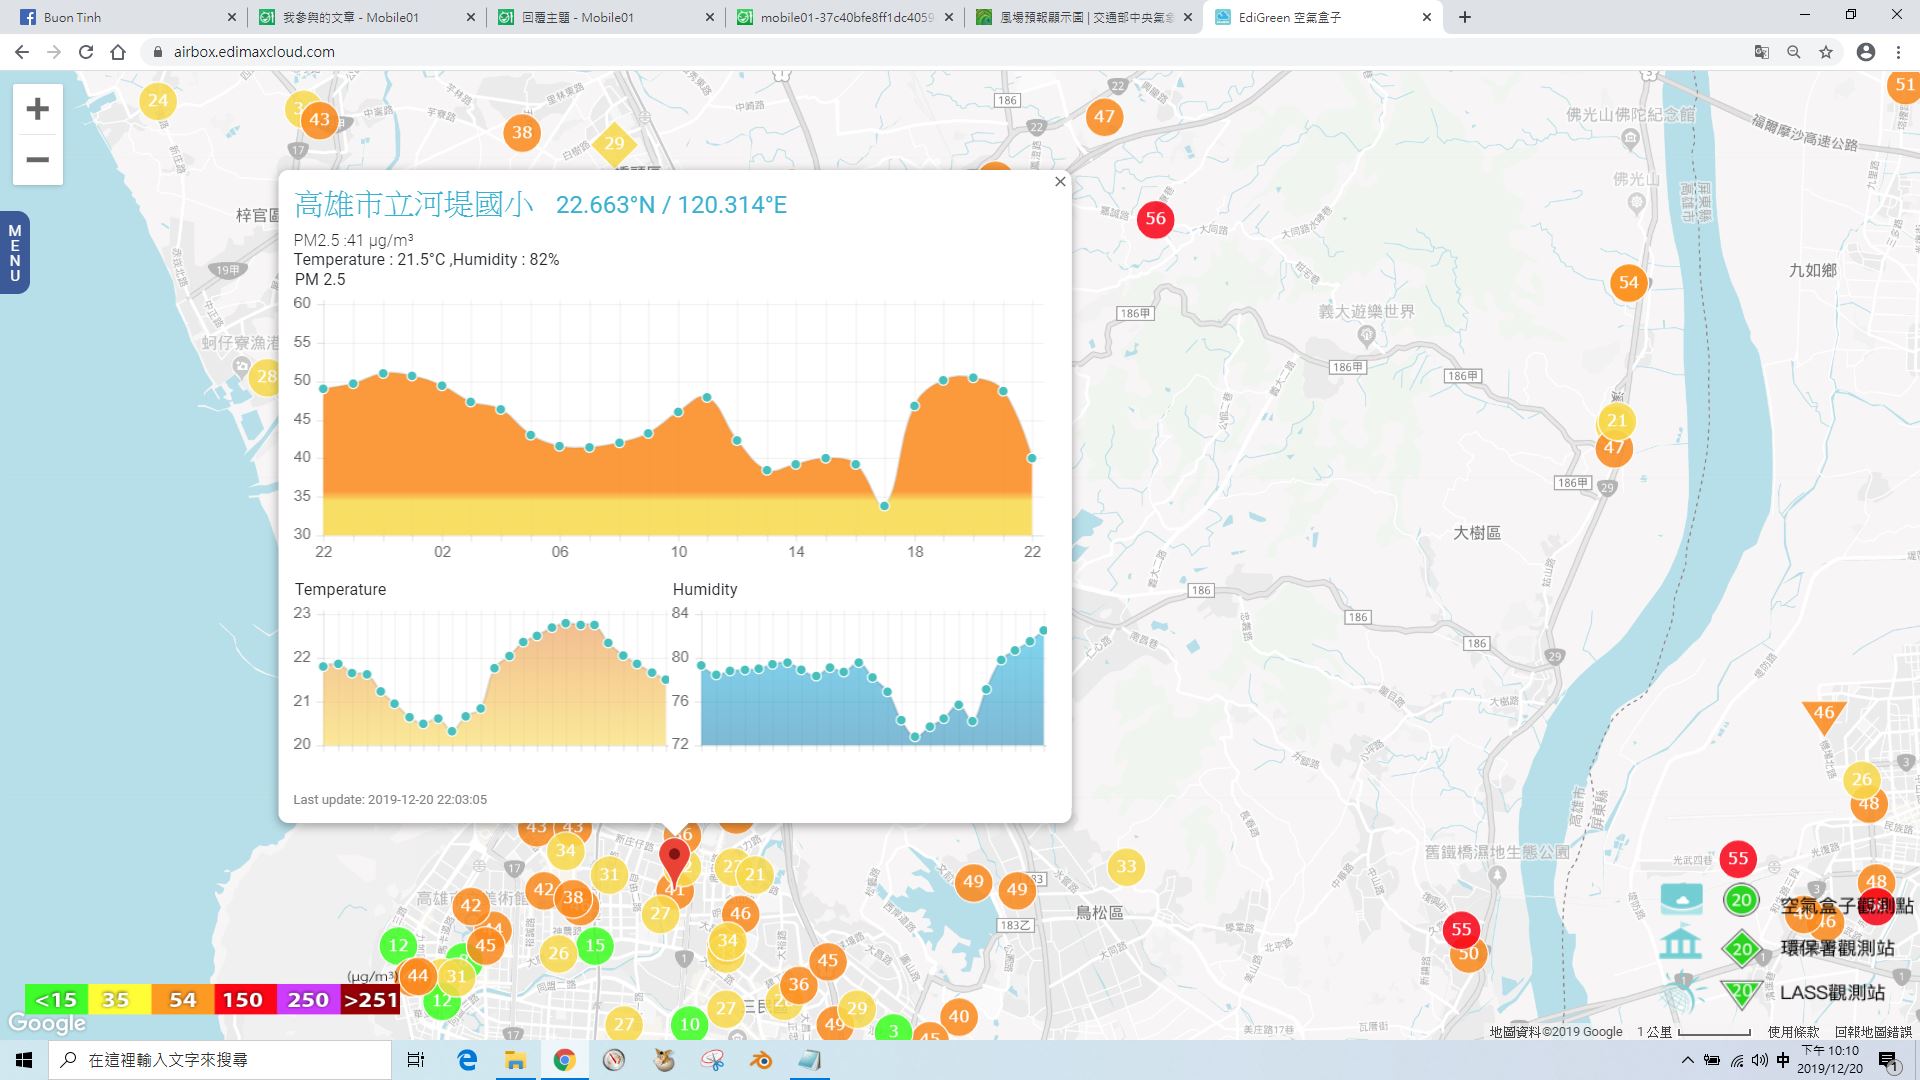Open 使用條款 terms link

point(1793,1032)
